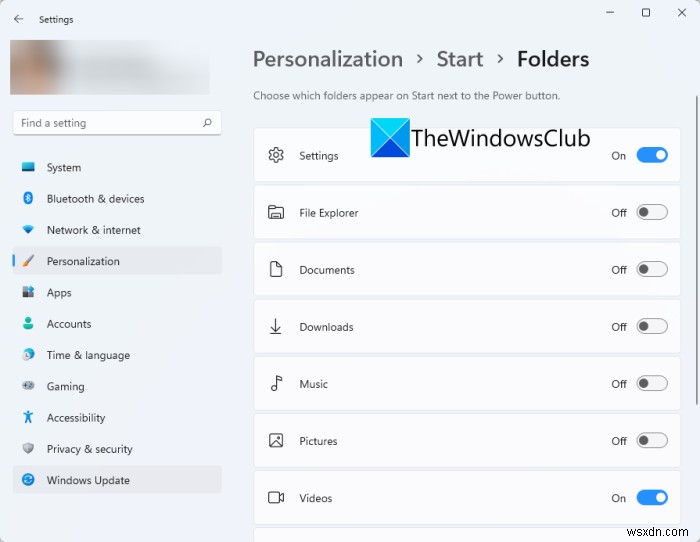Click Personalization breadcrumb link

click(328, 59)
